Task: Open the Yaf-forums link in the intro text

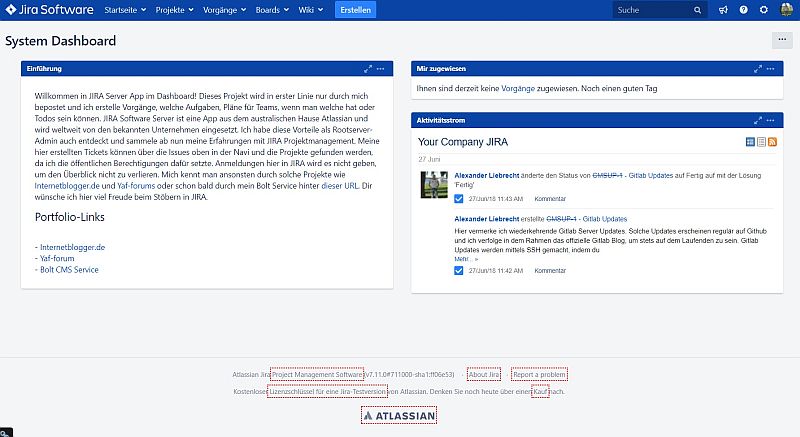Action: coord(136,186)
